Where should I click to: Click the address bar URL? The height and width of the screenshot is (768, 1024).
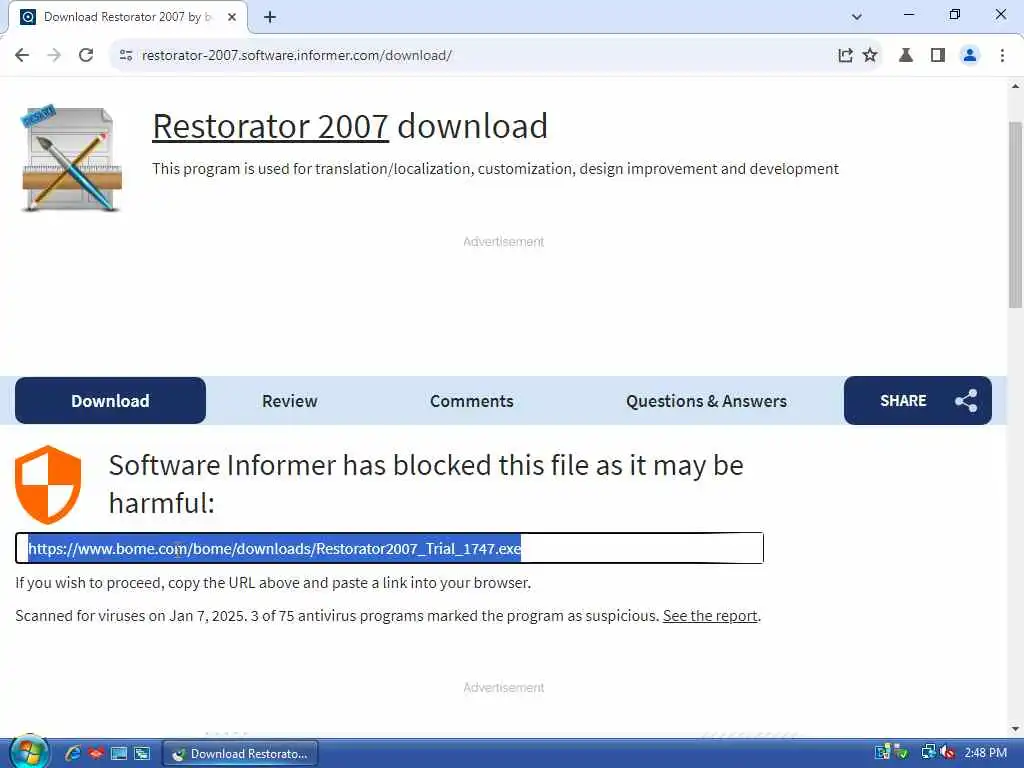point(296,56)
